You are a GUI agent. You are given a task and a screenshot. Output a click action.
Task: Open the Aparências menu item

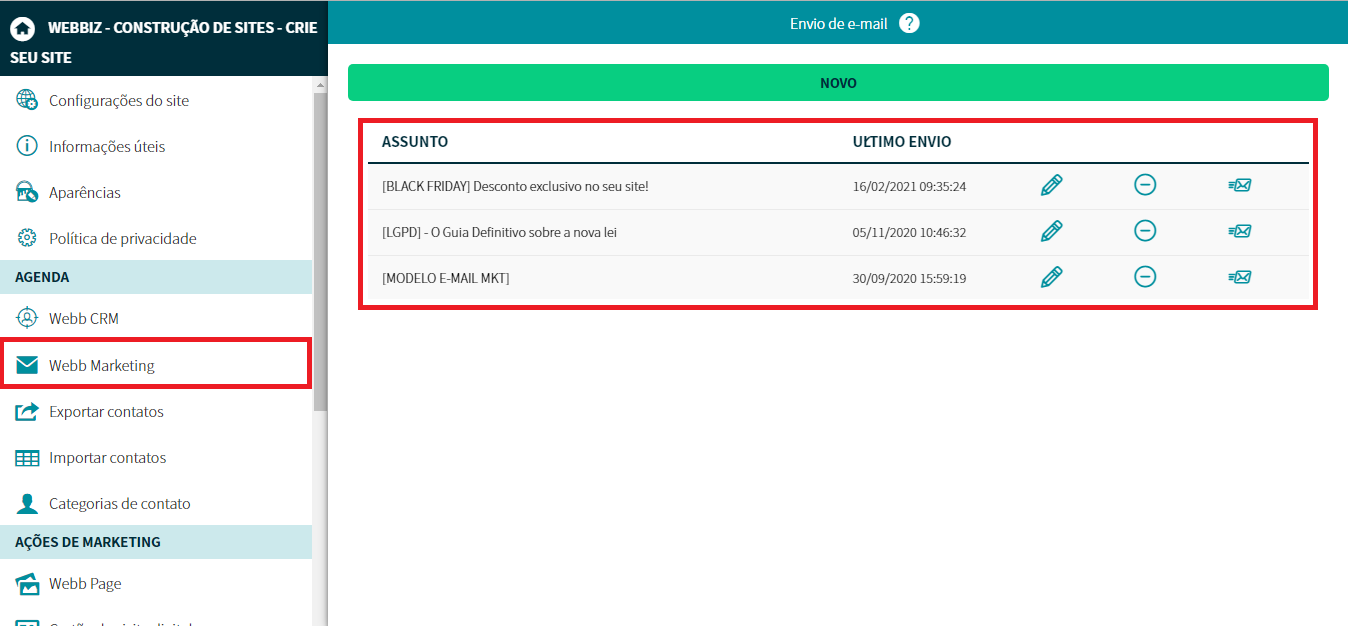[85, 192]
